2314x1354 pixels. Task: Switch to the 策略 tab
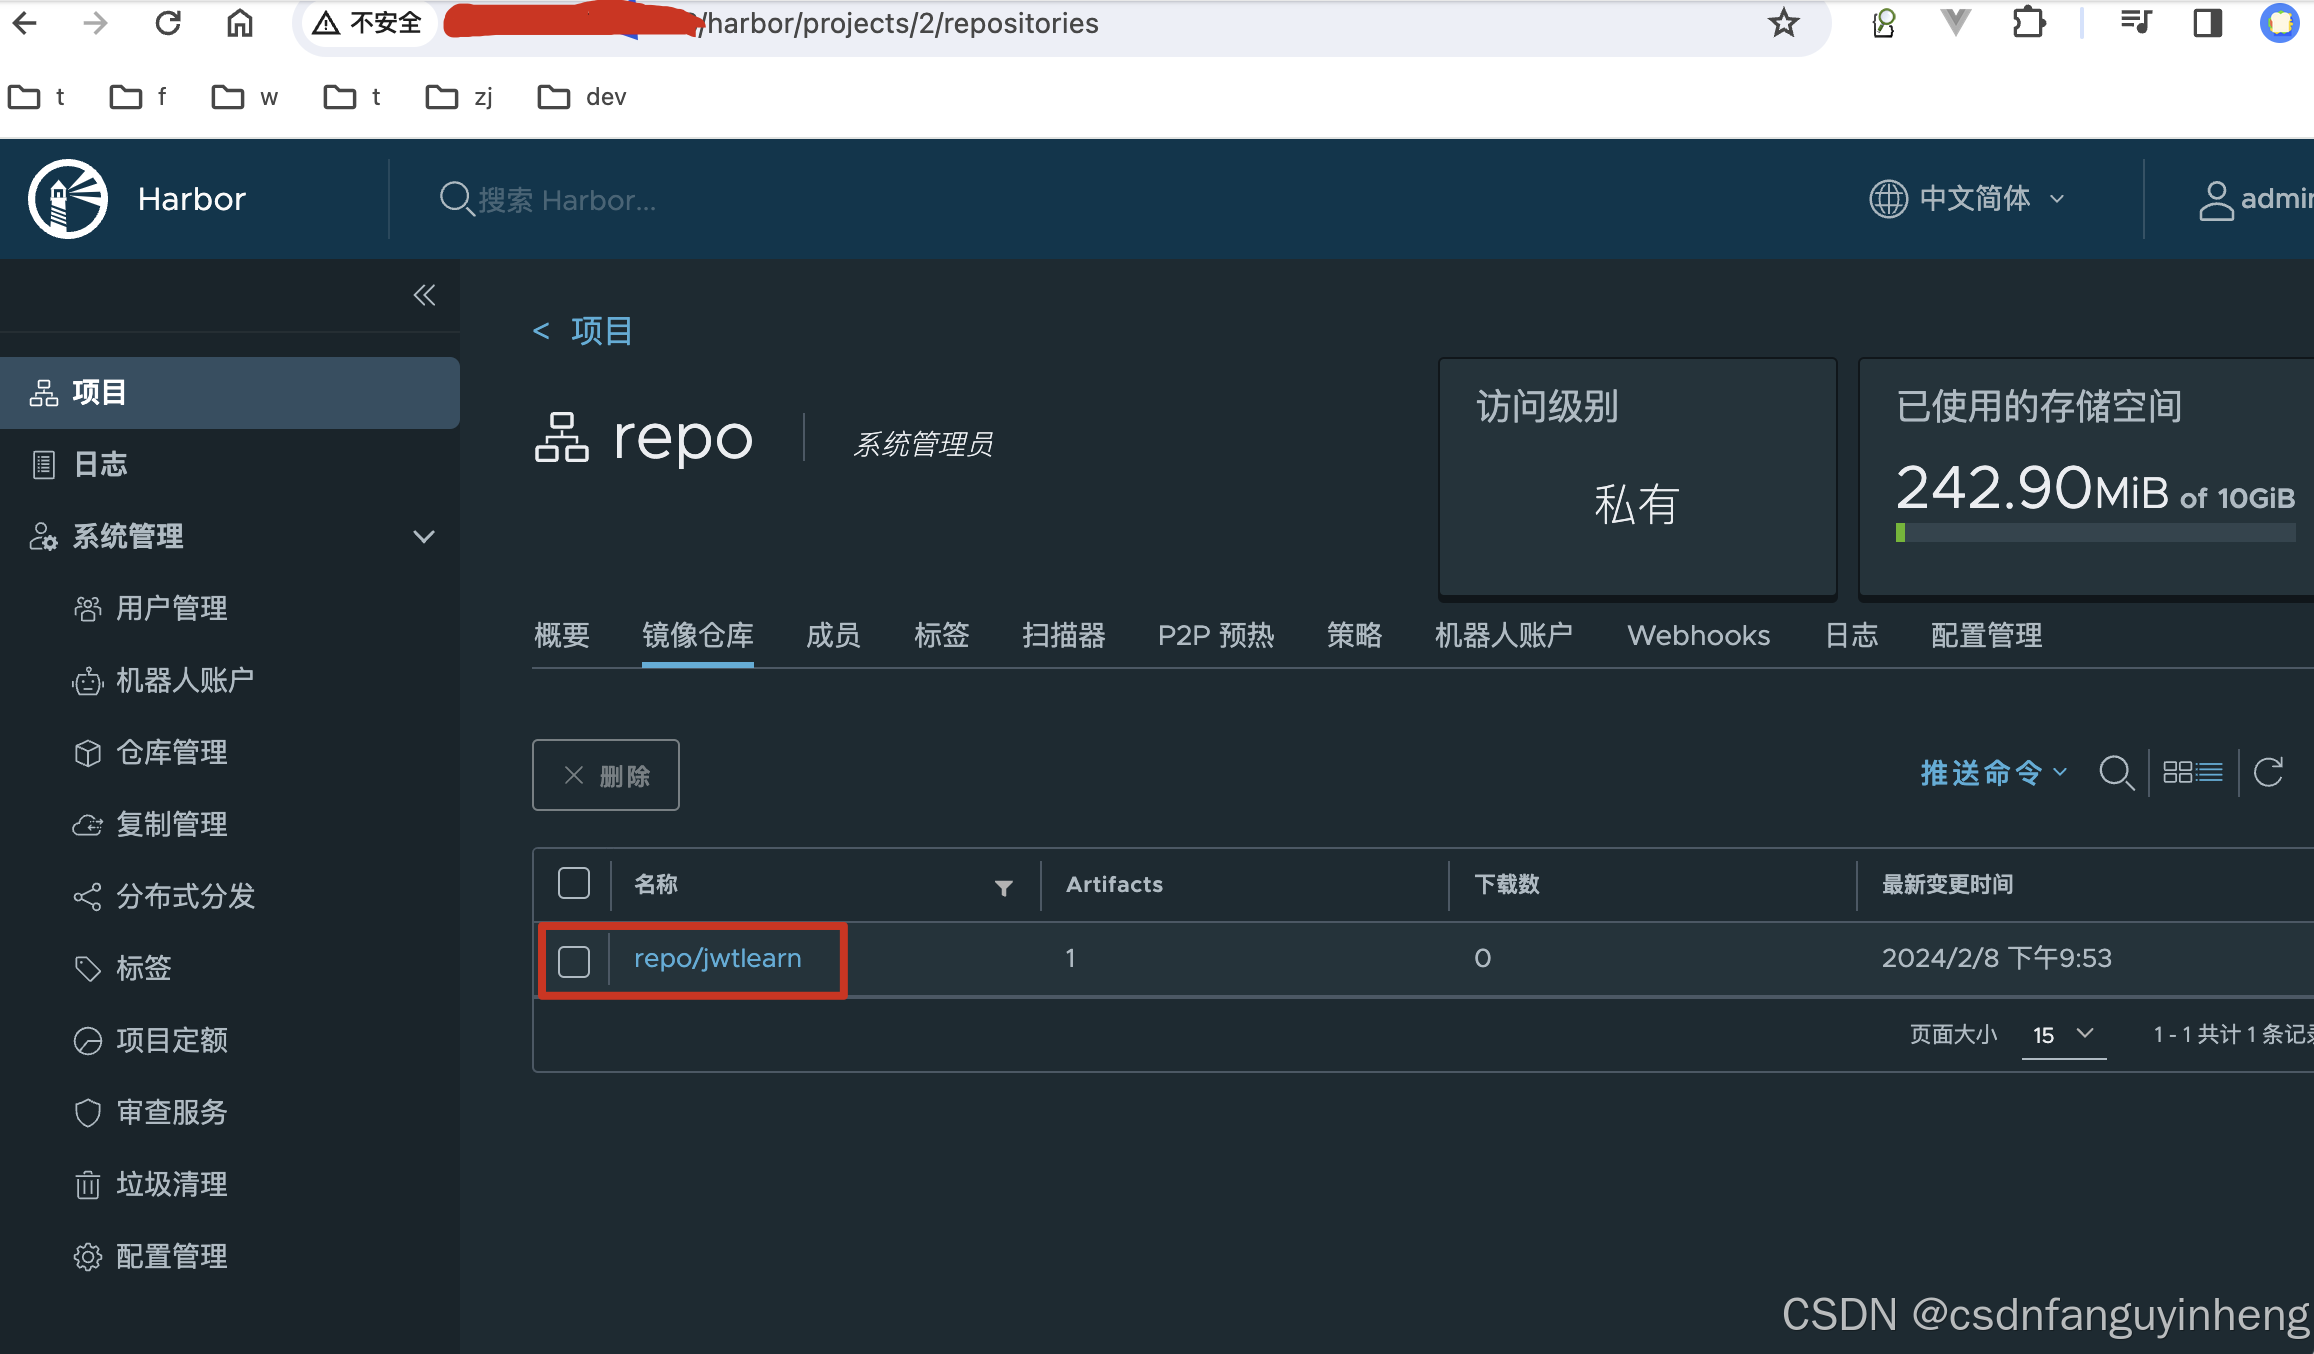click(x=1355, y=635)
